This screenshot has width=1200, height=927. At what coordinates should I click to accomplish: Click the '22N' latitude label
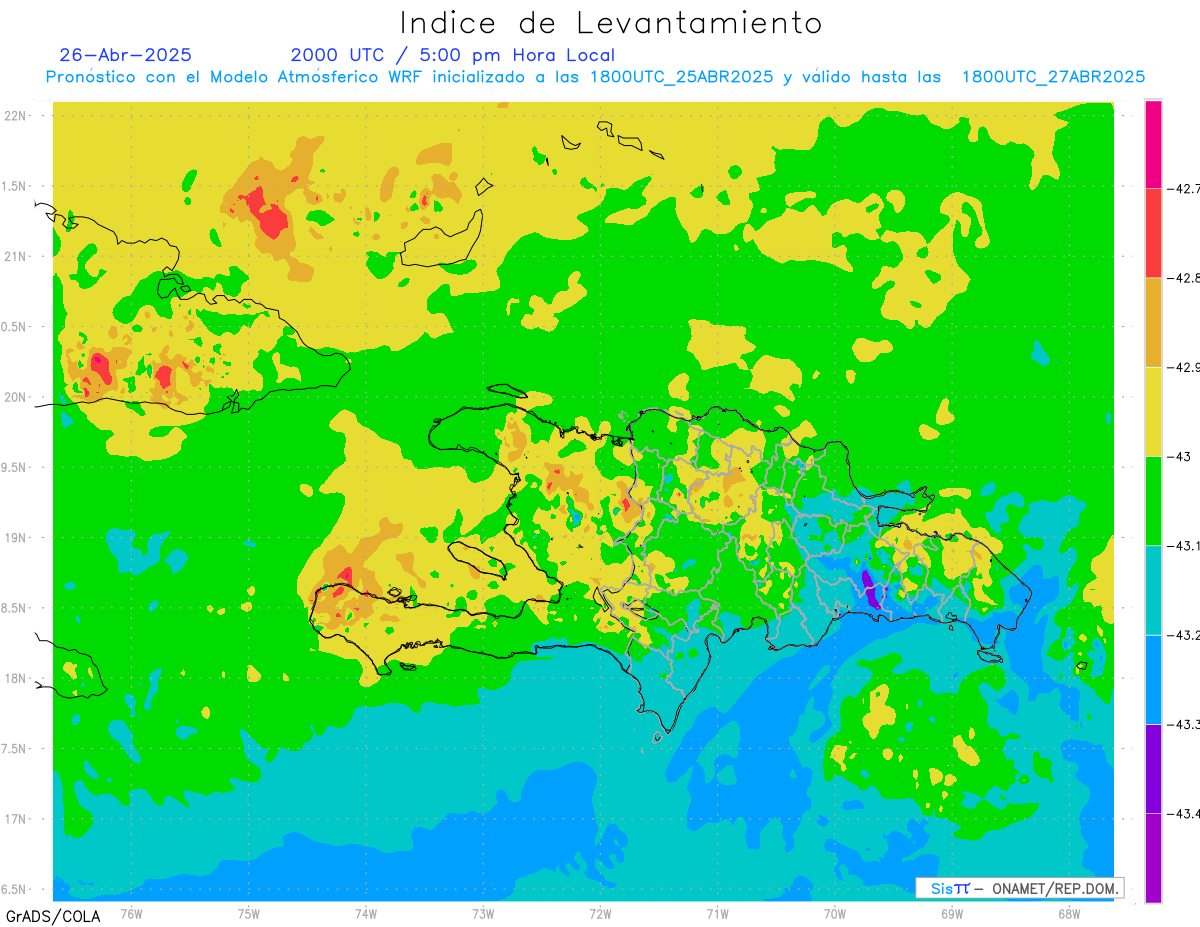[17, 115]
